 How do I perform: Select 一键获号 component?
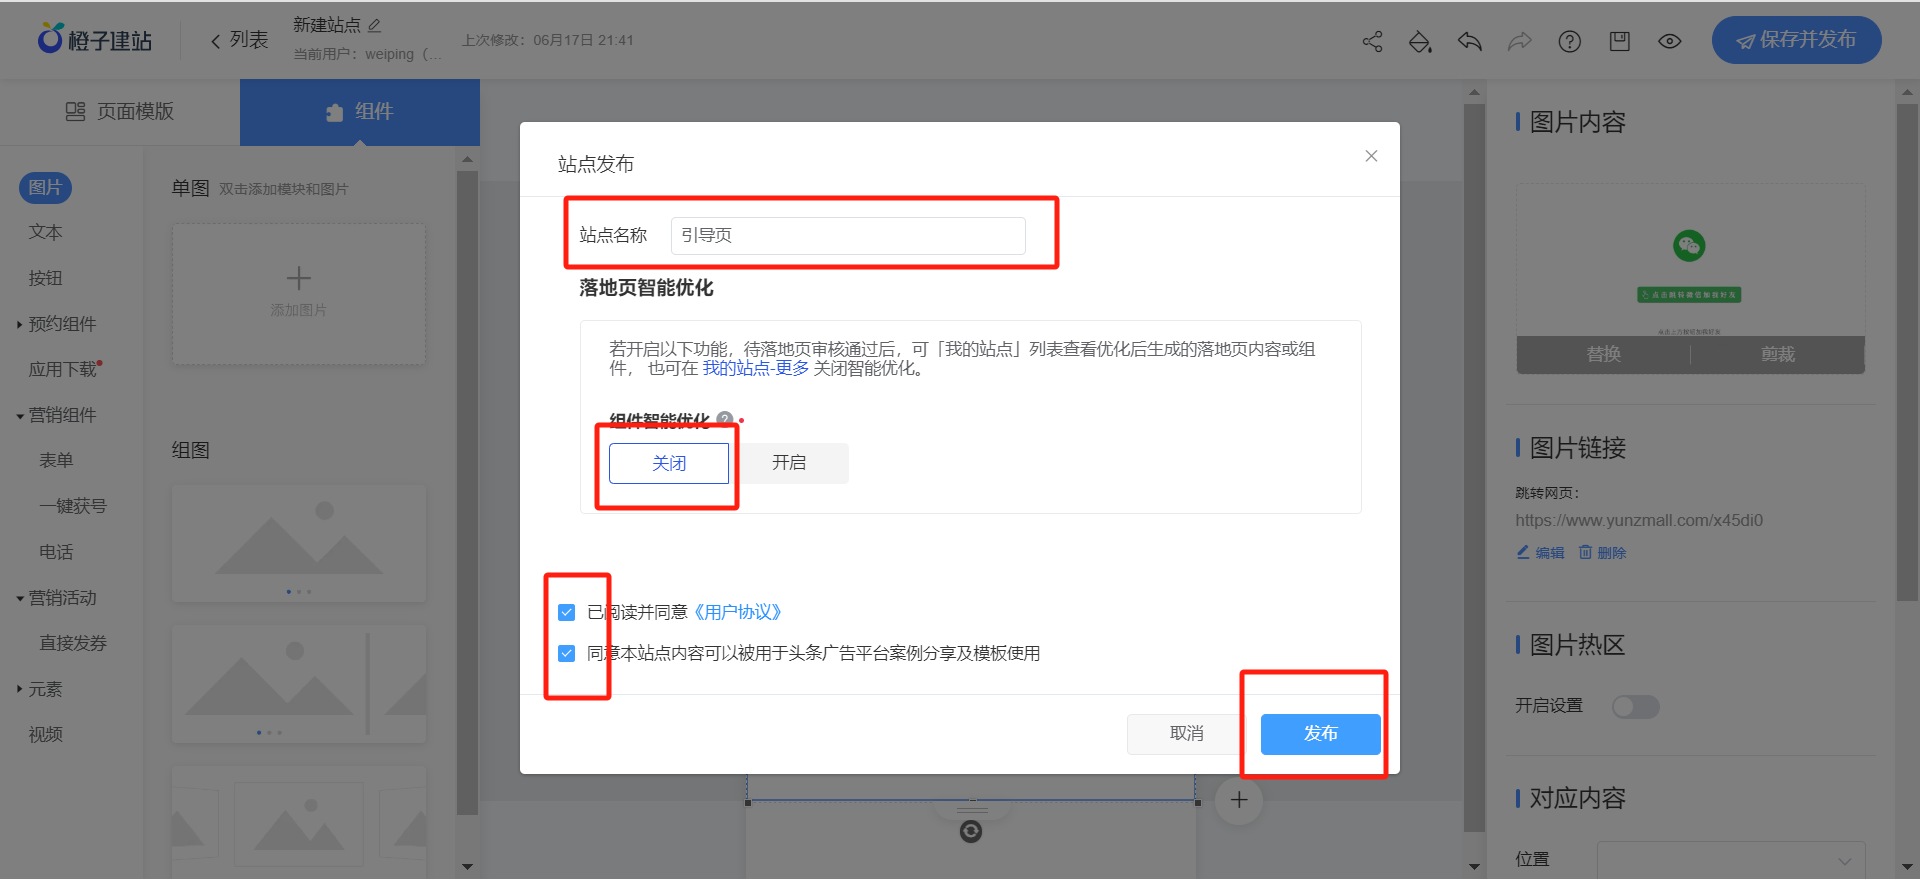click(73, 506)
